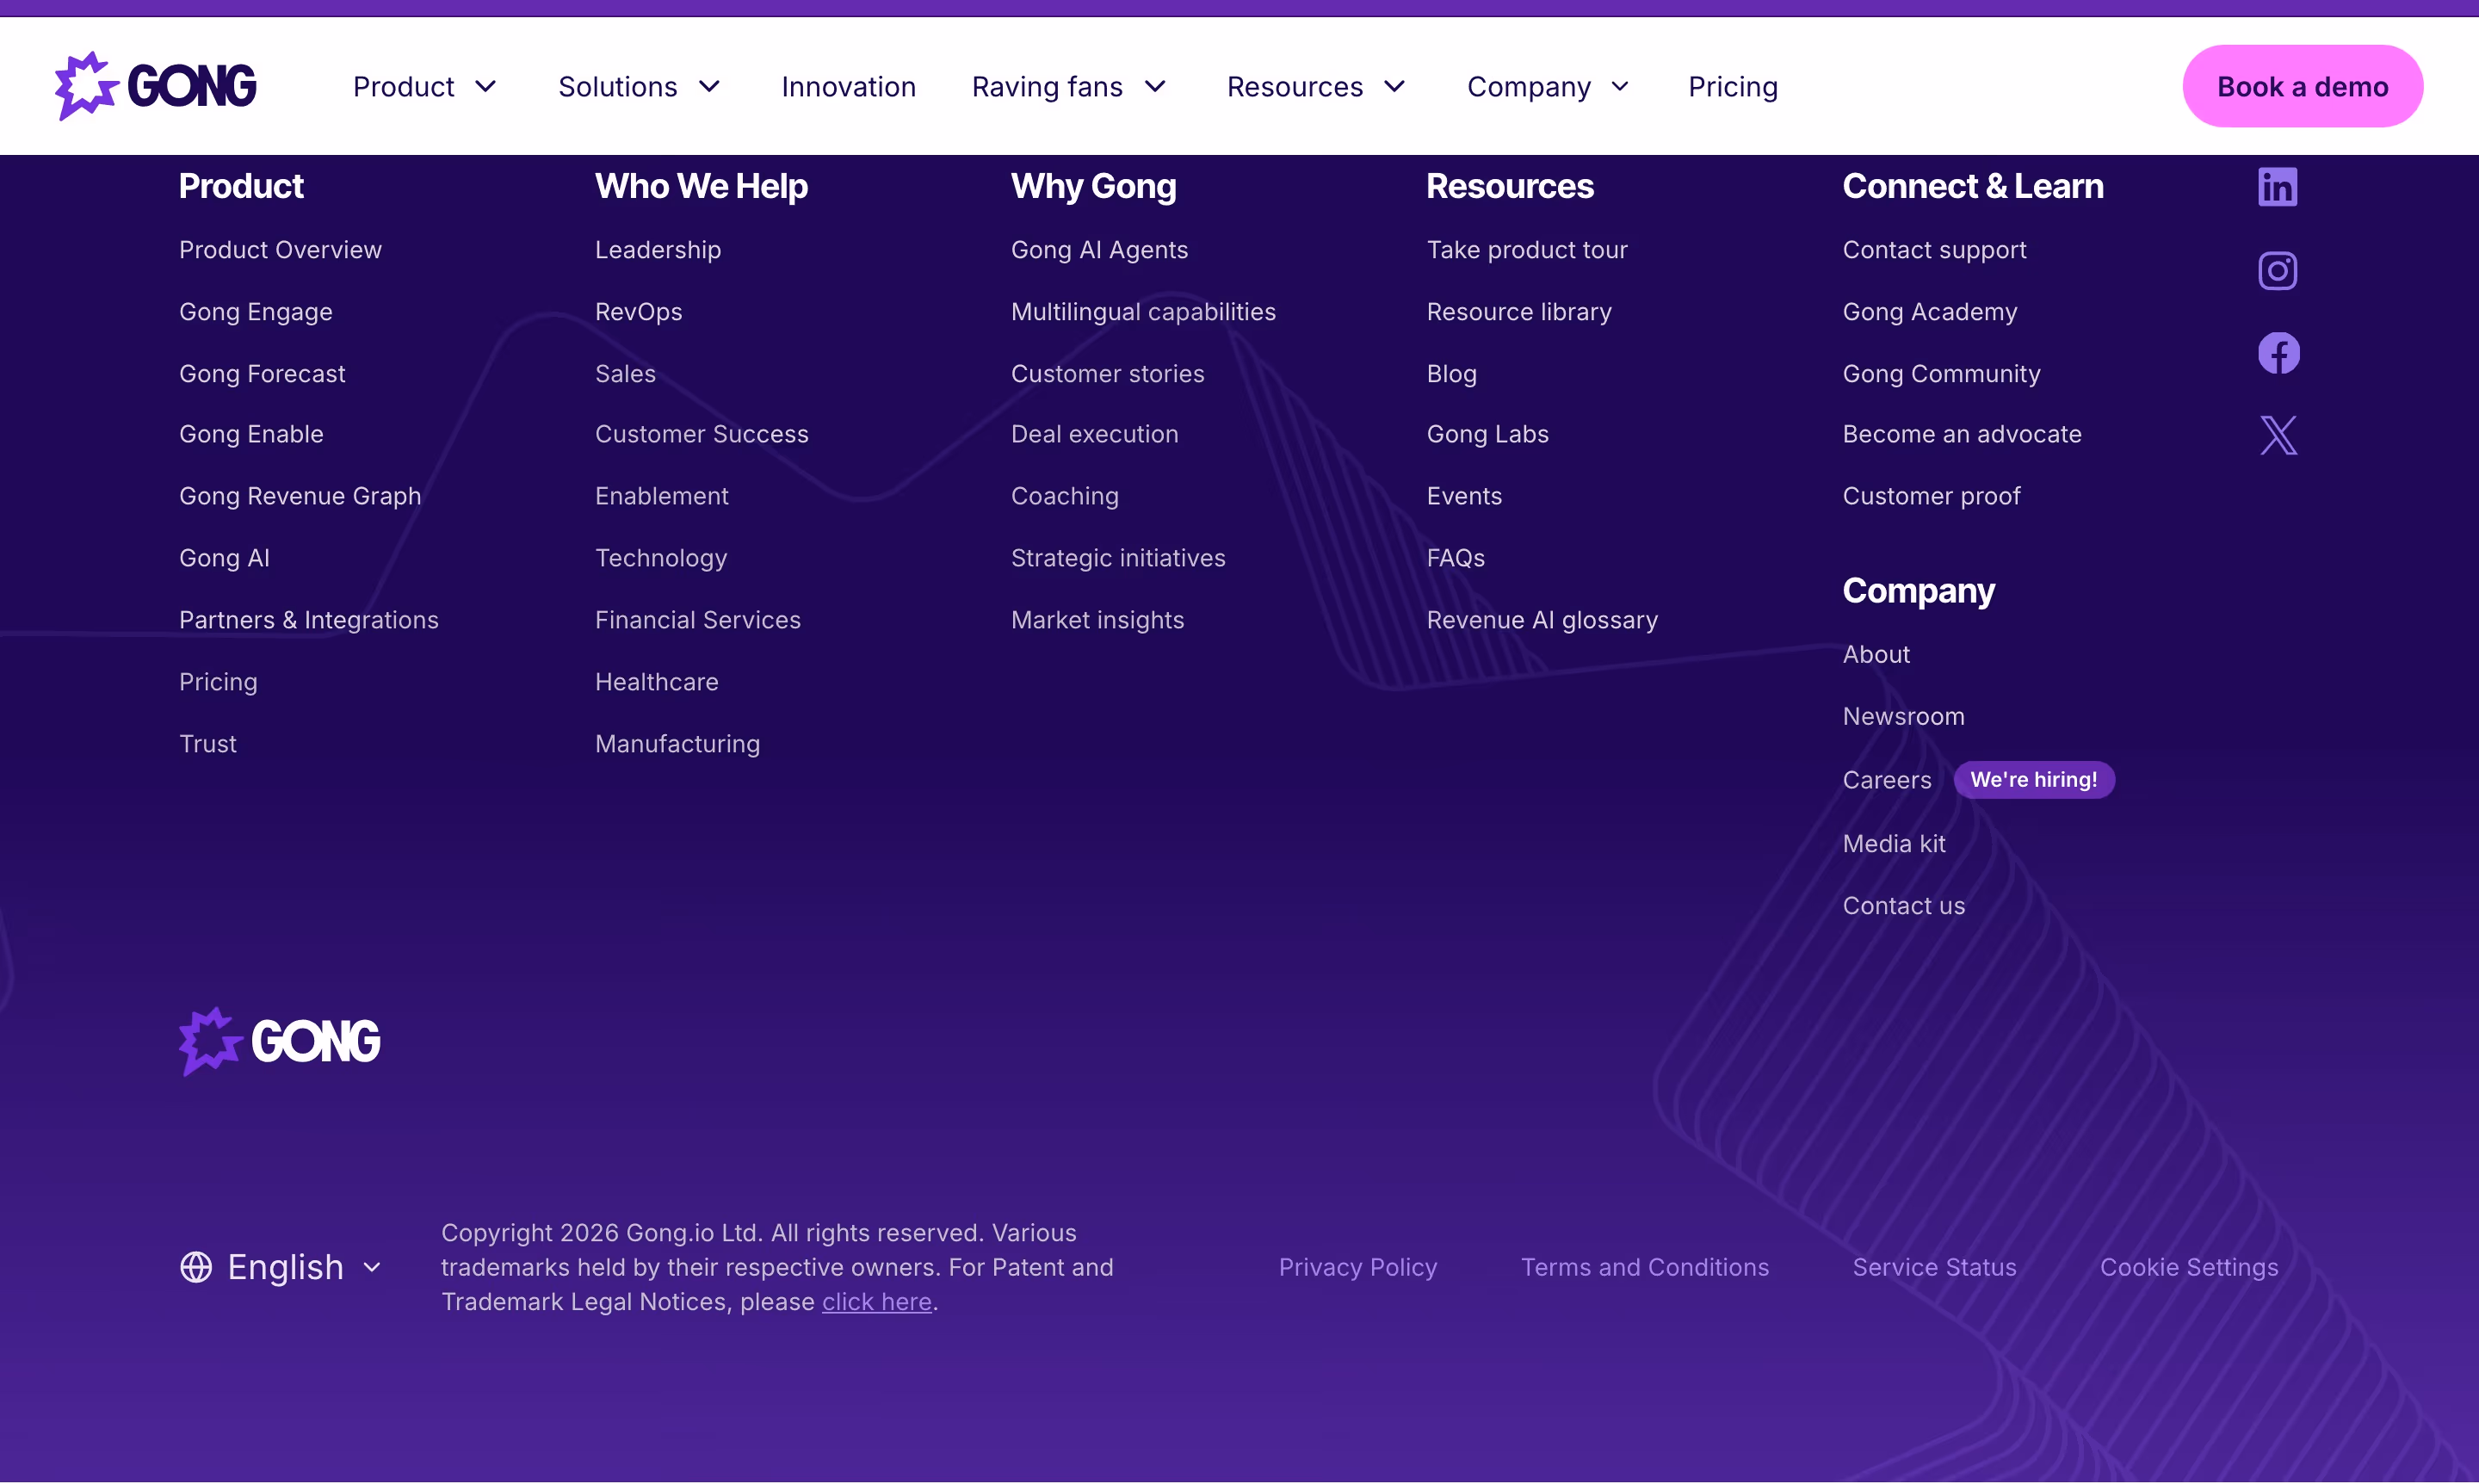Click the white Gong logo in the footer
The width and height of the screenshot is (2479, 1484).
[279, 1041]
